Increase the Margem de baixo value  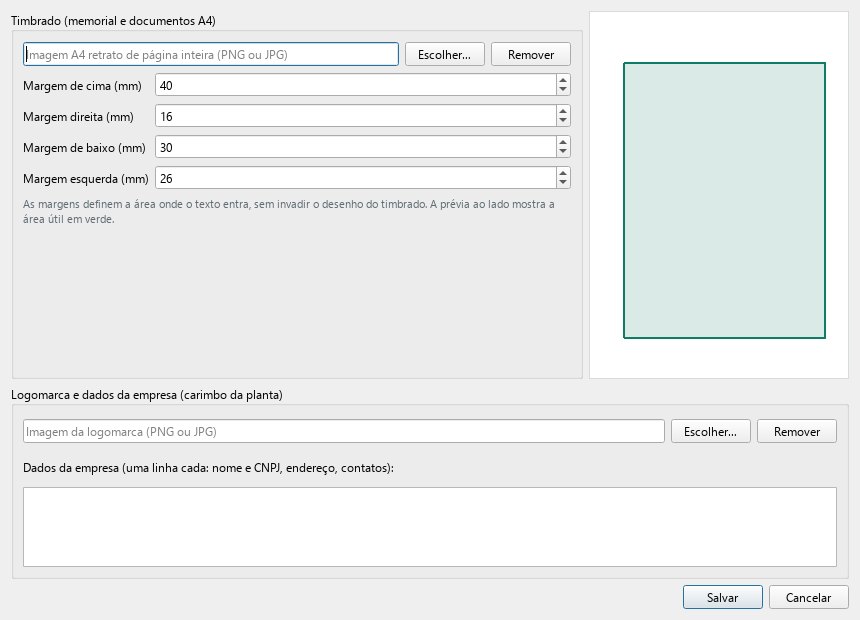563,142
